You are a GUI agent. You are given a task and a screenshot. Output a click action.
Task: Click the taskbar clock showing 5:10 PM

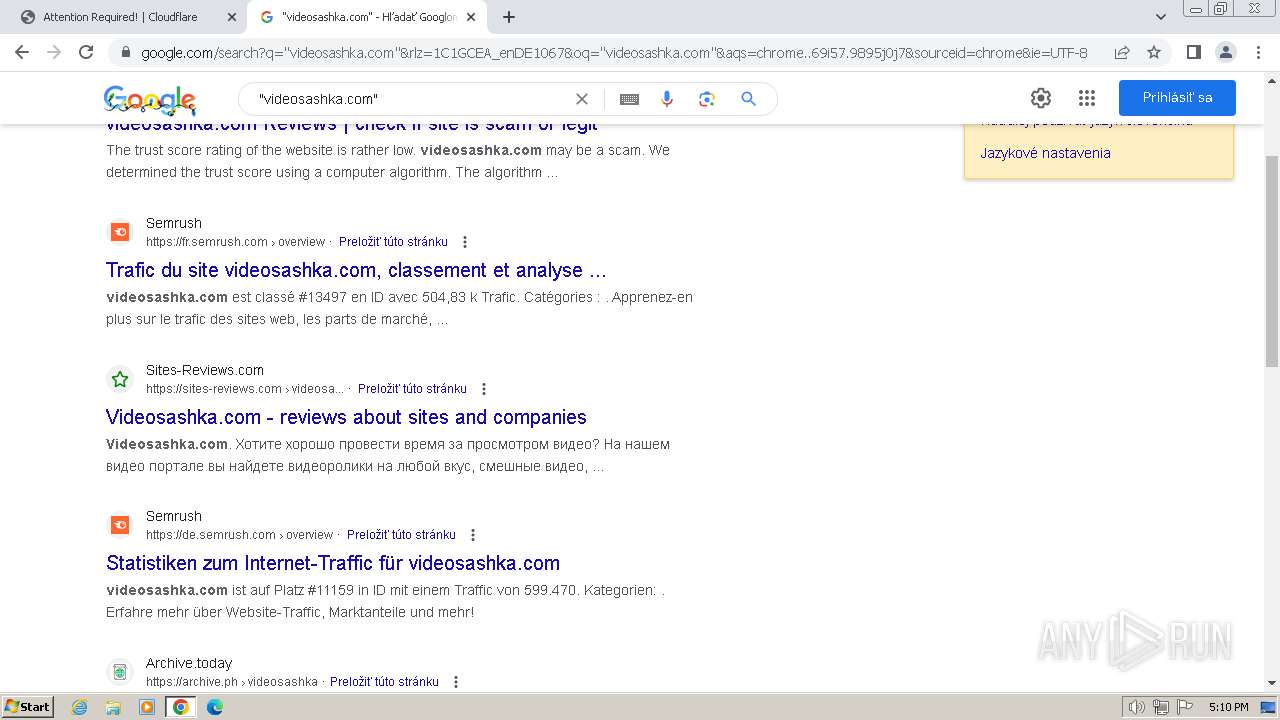click(1228, 707)
